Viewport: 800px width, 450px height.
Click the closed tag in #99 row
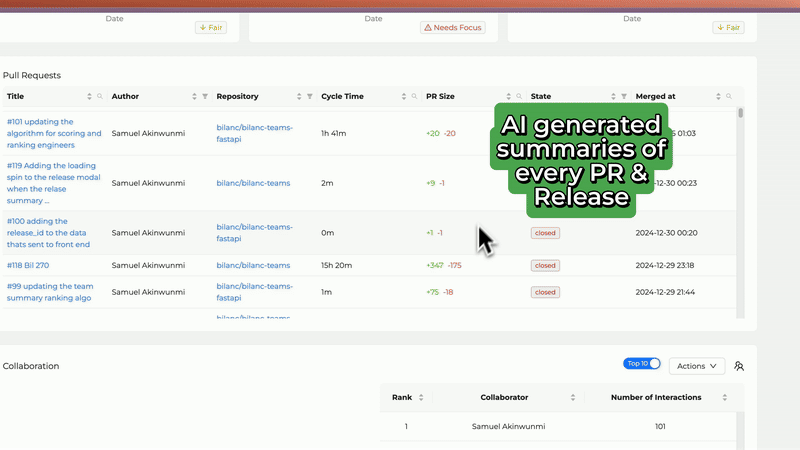[x=545, y=292]
